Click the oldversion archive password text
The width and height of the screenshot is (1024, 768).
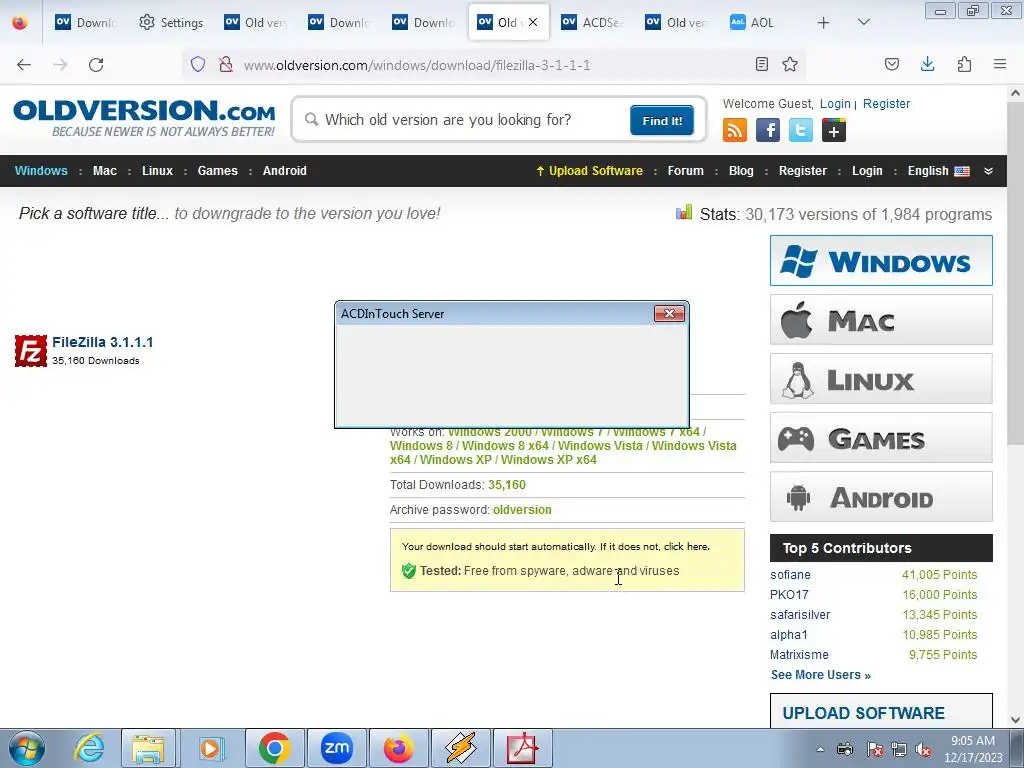coord(522,510)
